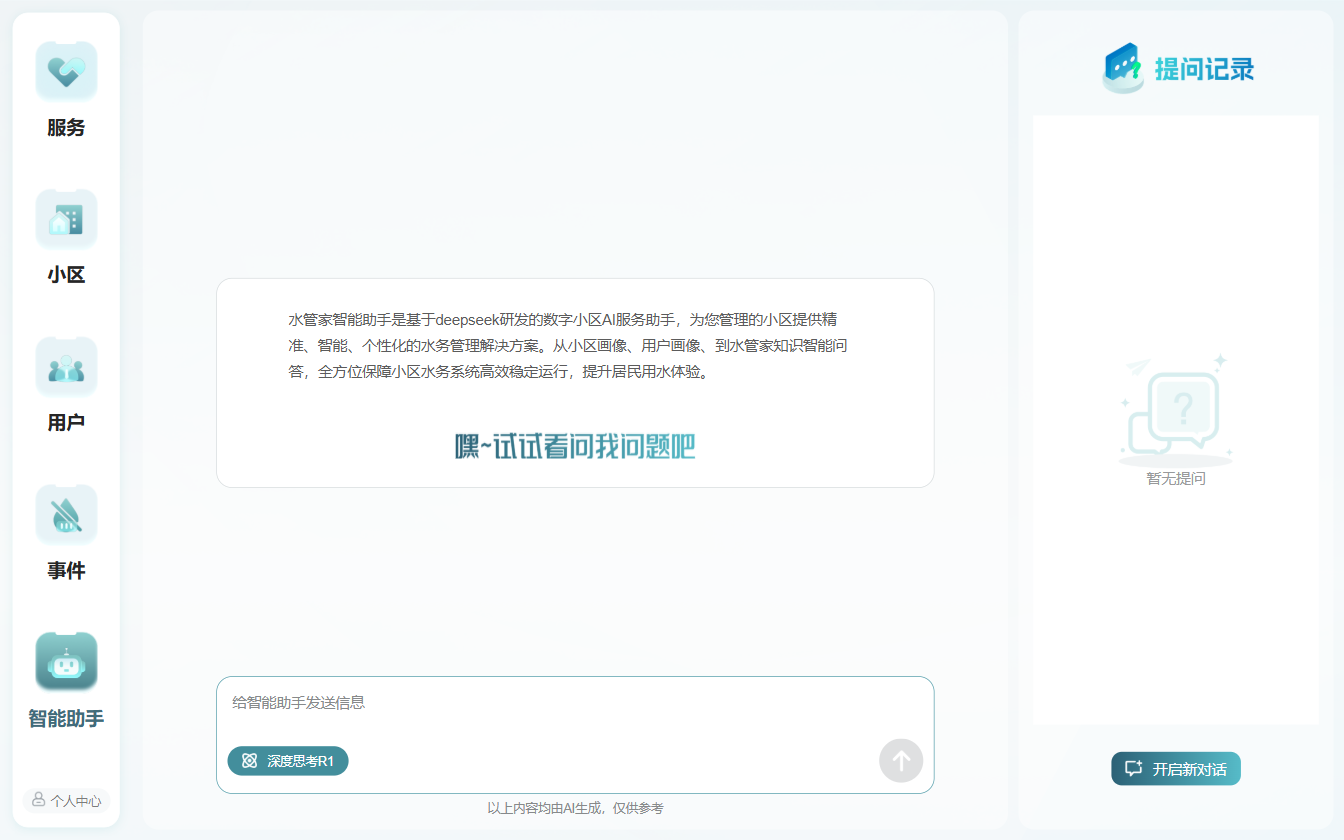Open the 事件 water drop icon
Viewport: 1344px width, 840px height.
(x=66, y=515)
